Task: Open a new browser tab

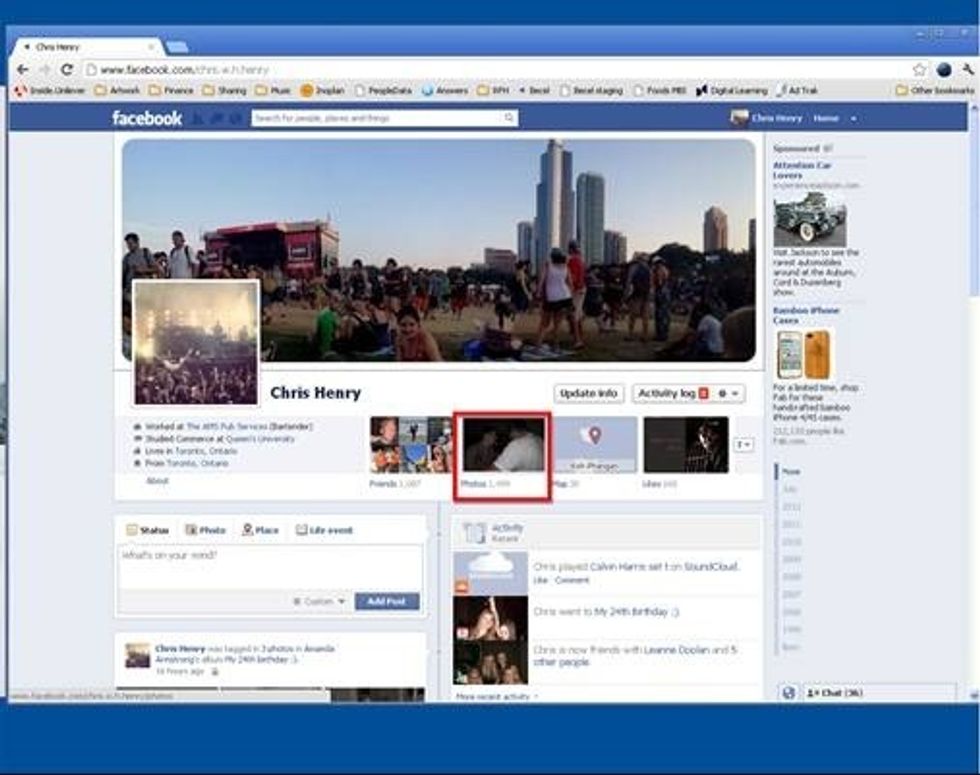Action: 178,47
